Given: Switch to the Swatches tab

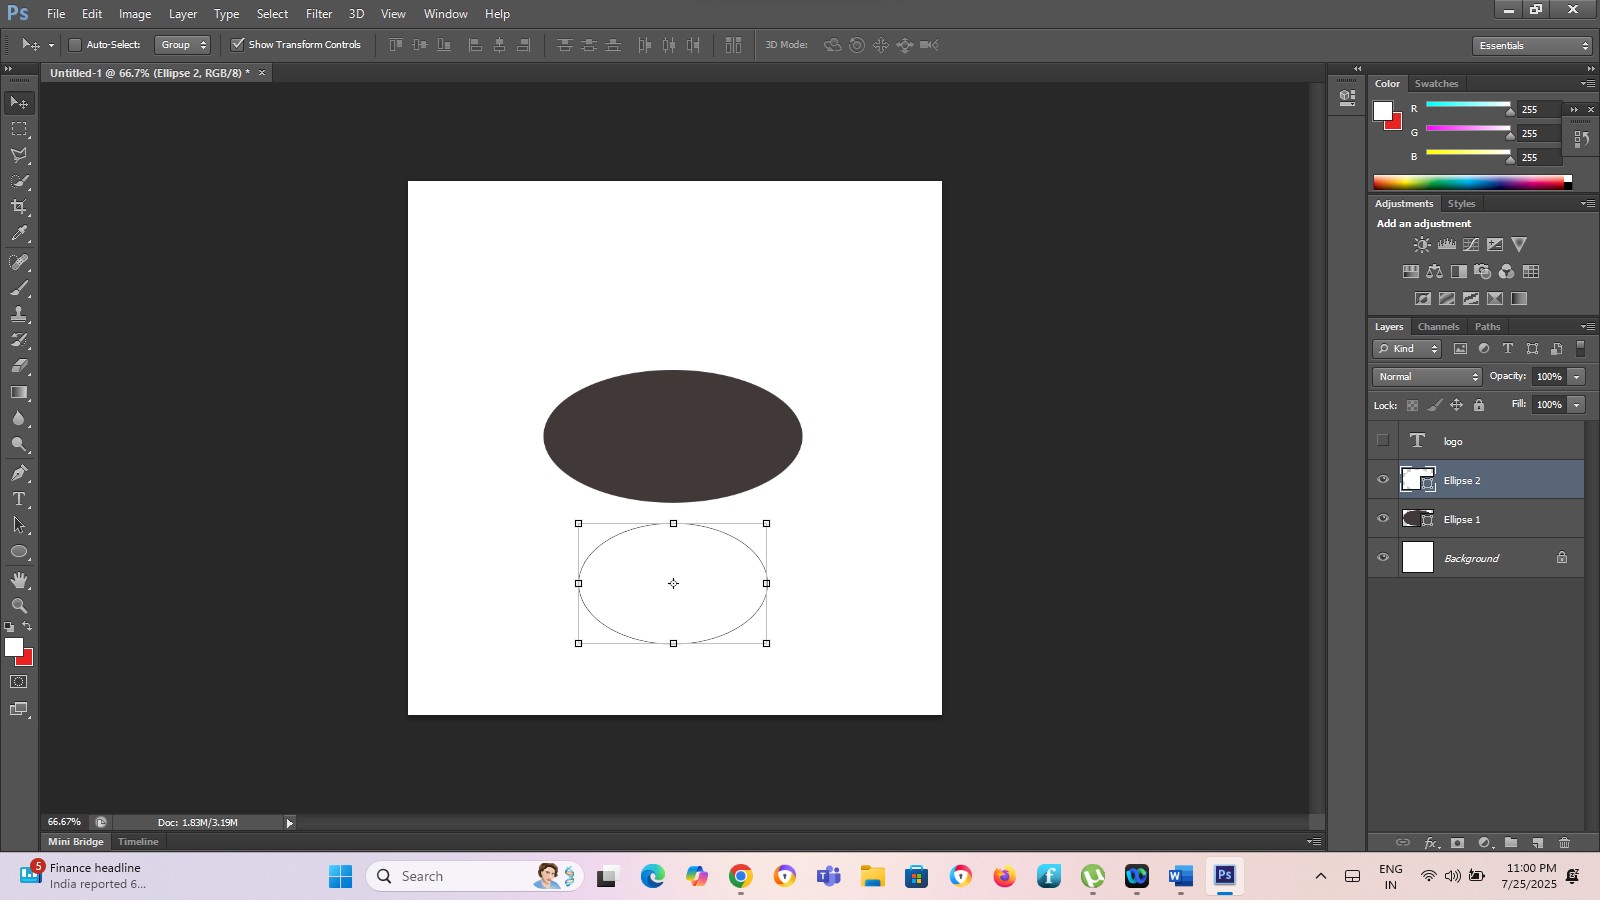Looking at the screenshot, I should click(x=1436, y=84).
